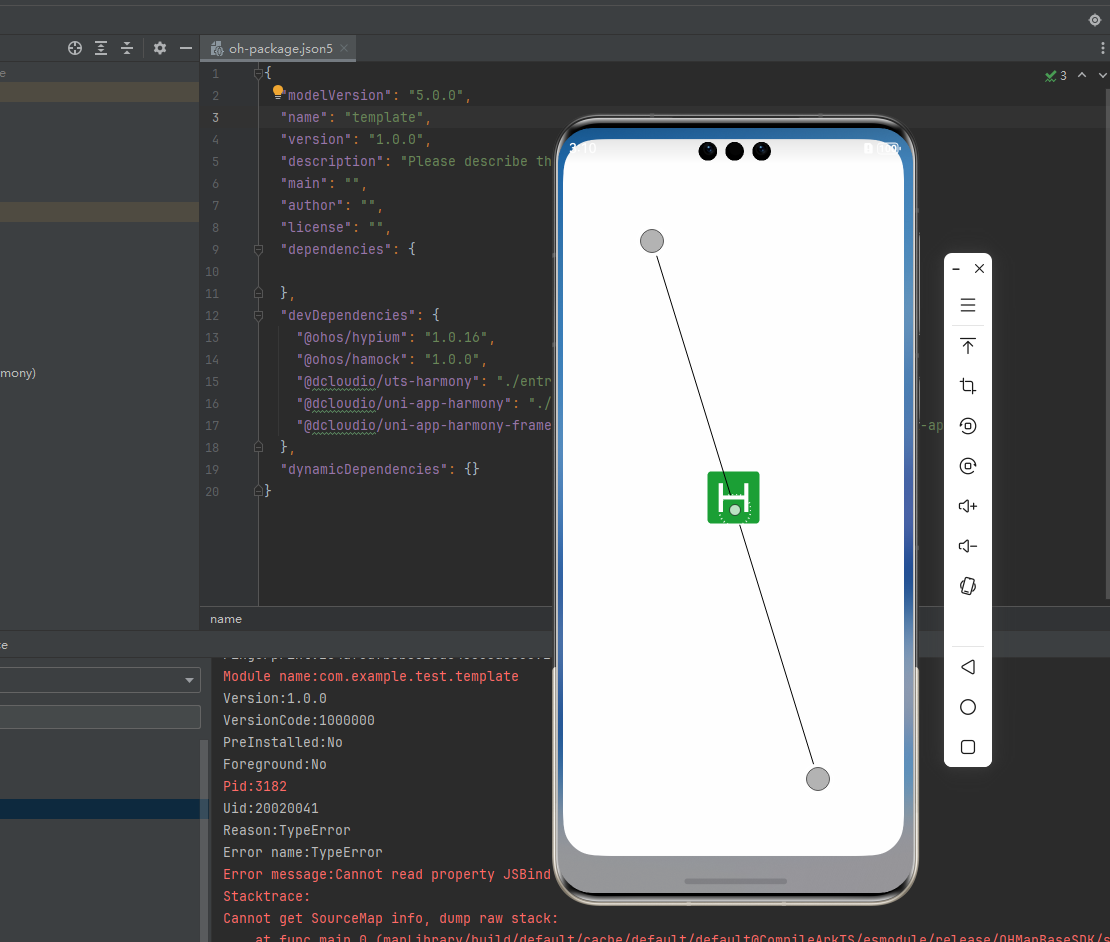Collapse all items in project panel

[127, 48]
